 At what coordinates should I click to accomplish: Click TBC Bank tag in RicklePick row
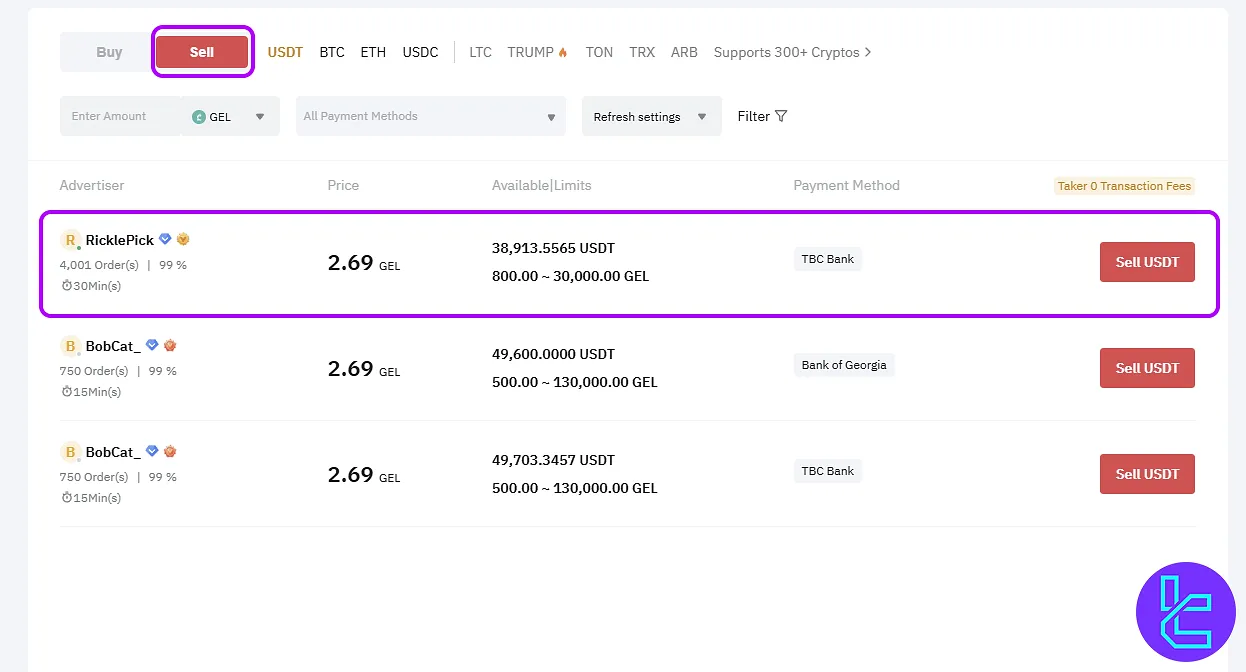828,259
